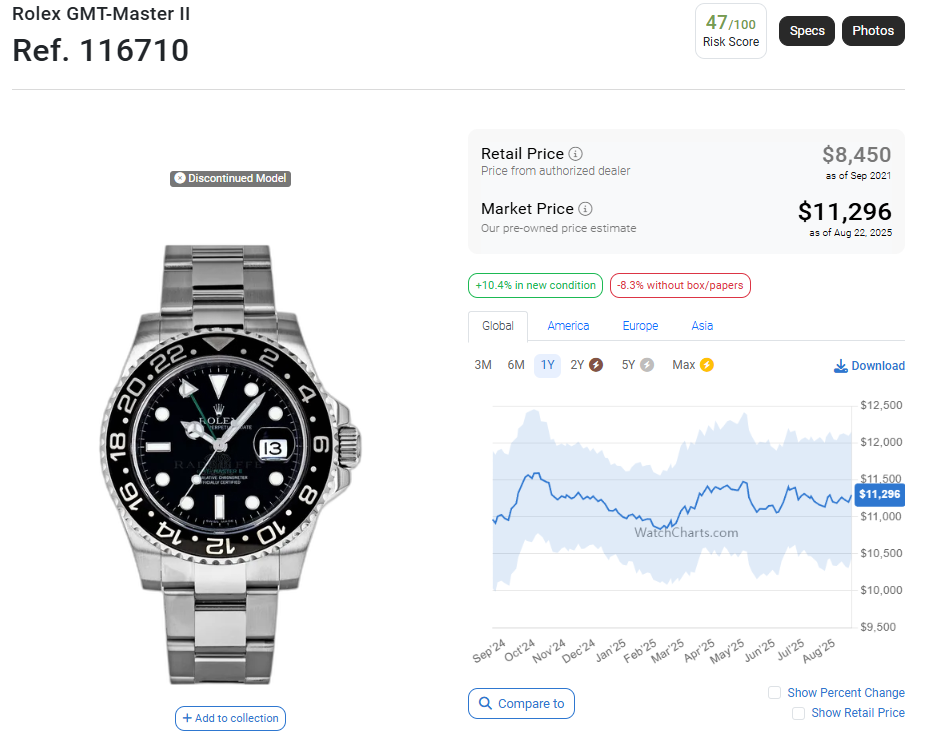This screenshot has height=735, width=936.
Task: Click the lightning badge beside 5Y
Action: 647,365
